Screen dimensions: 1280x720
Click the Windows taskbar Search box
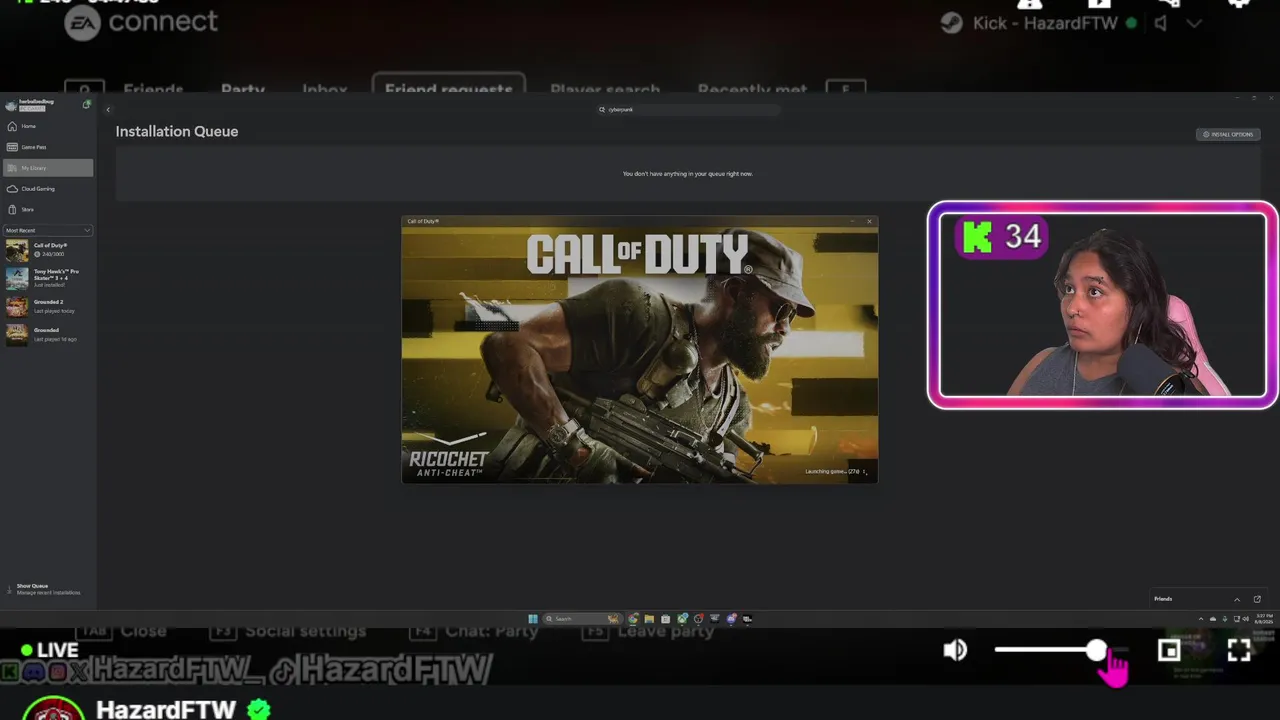pos(583,619)
